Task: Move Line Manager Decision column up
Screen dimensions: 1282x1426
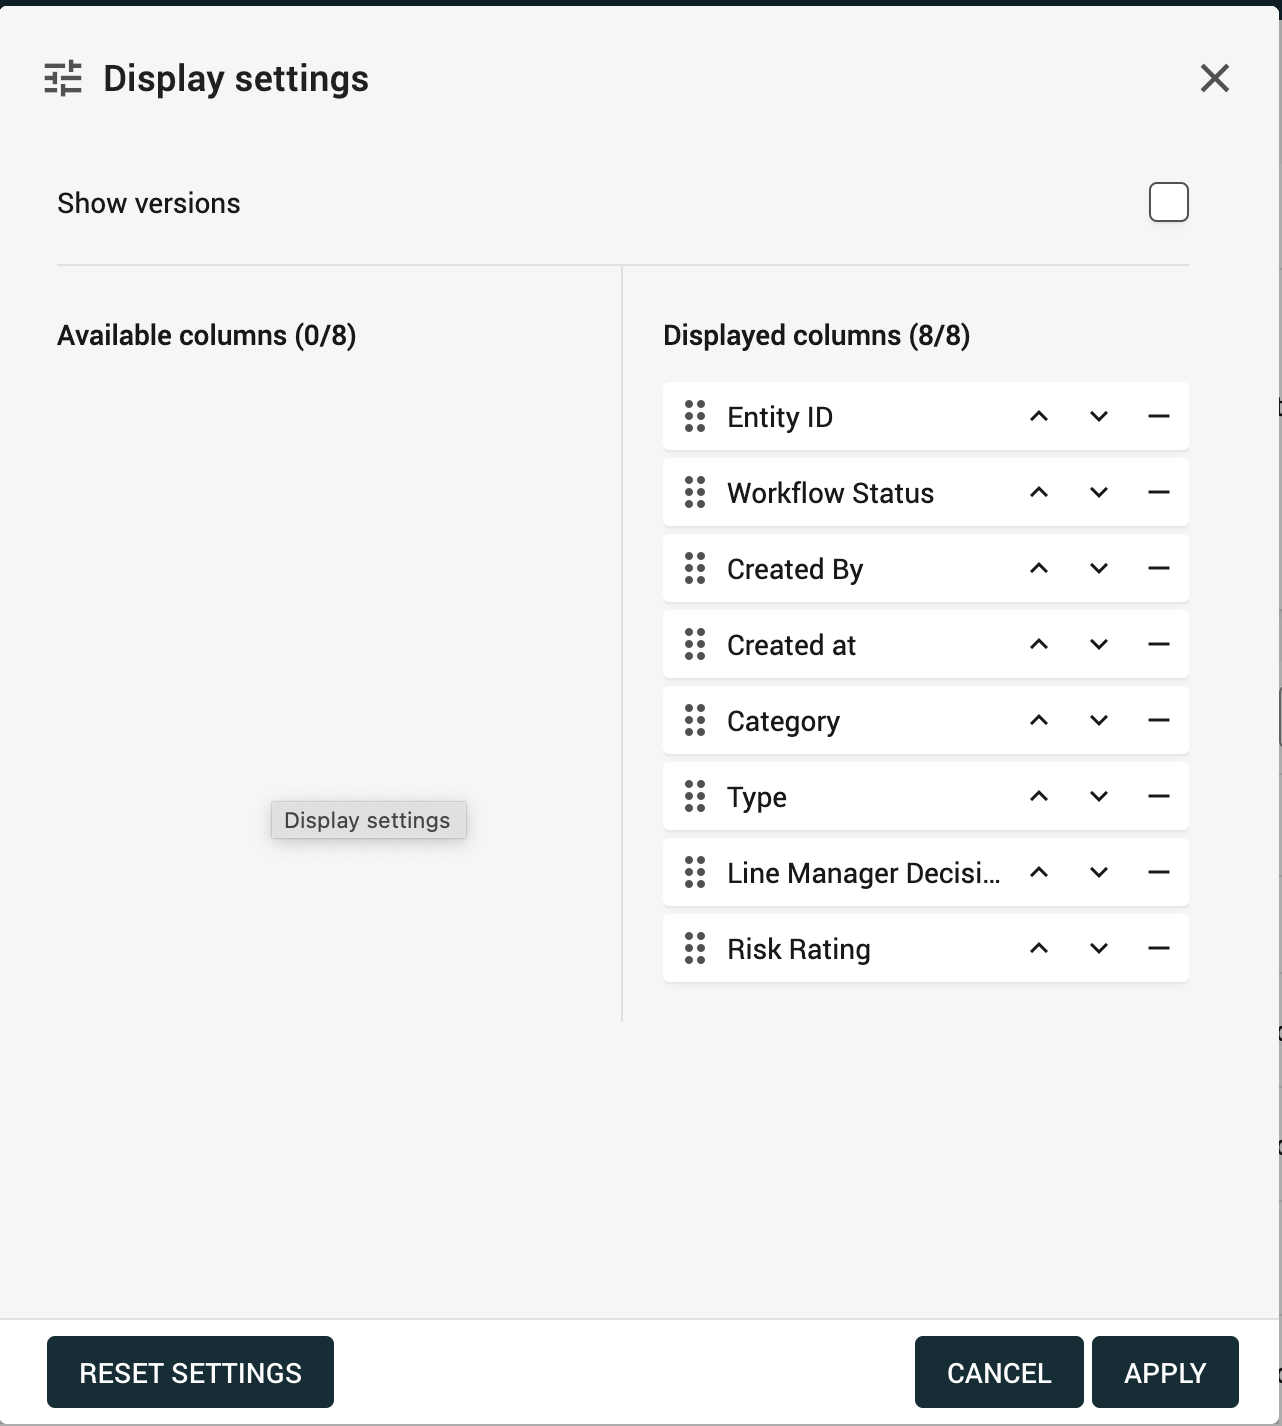Action: coord(1039,872)
